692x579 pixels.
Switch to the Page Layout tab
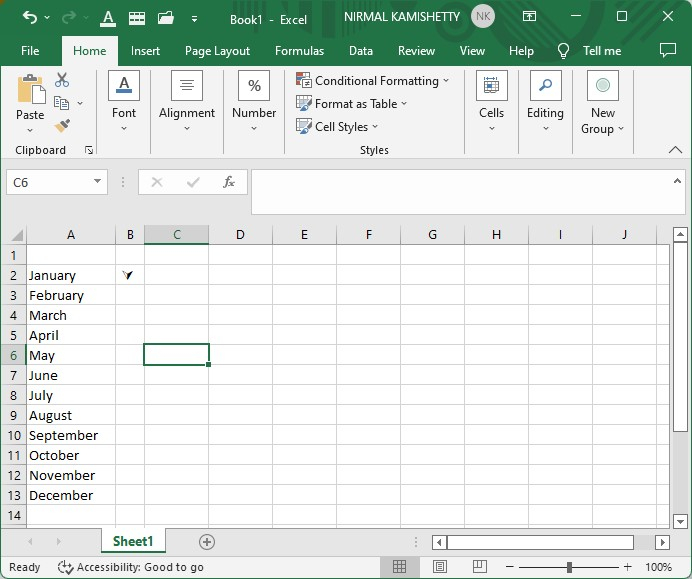click(217, 51)
